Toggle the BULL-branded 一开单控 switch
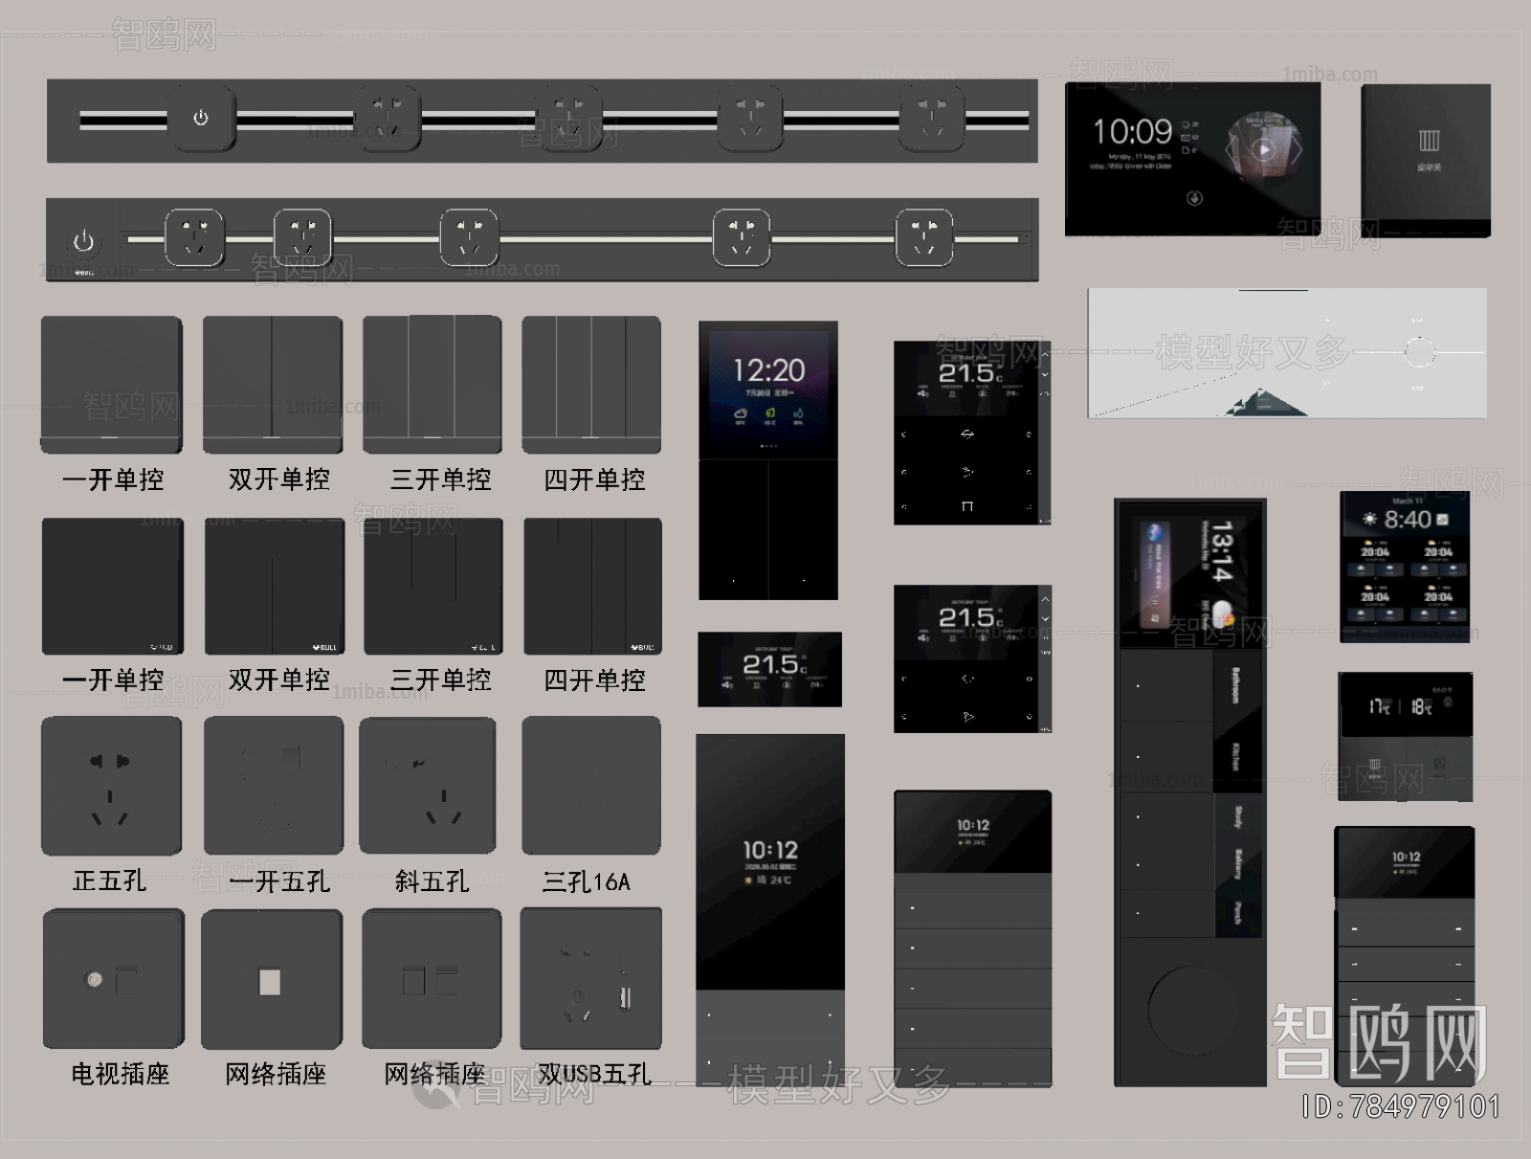1531x1159 pixels. [112, 586]
